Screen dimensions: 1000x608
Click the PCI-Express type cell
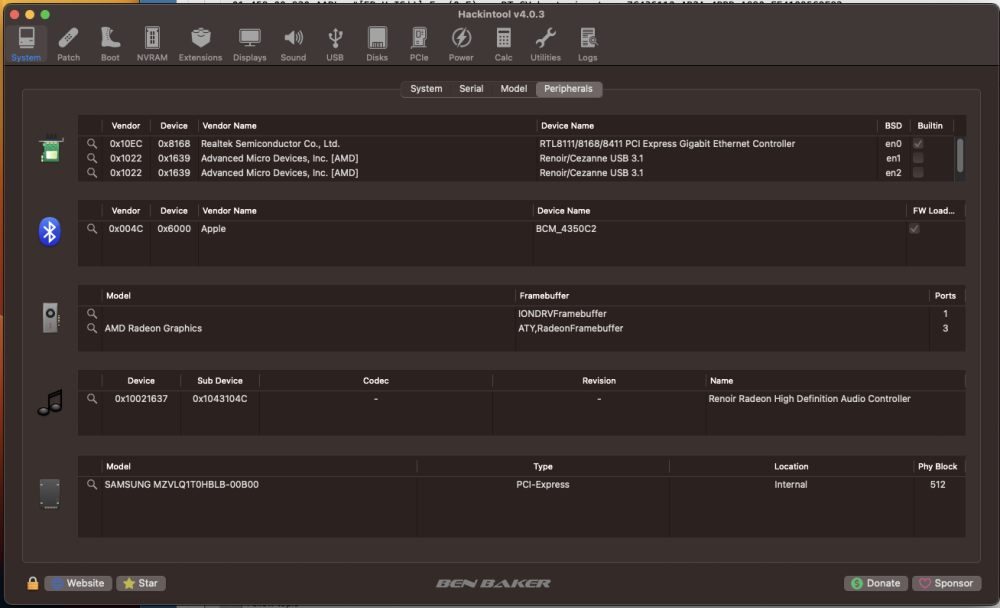point(543,485)
